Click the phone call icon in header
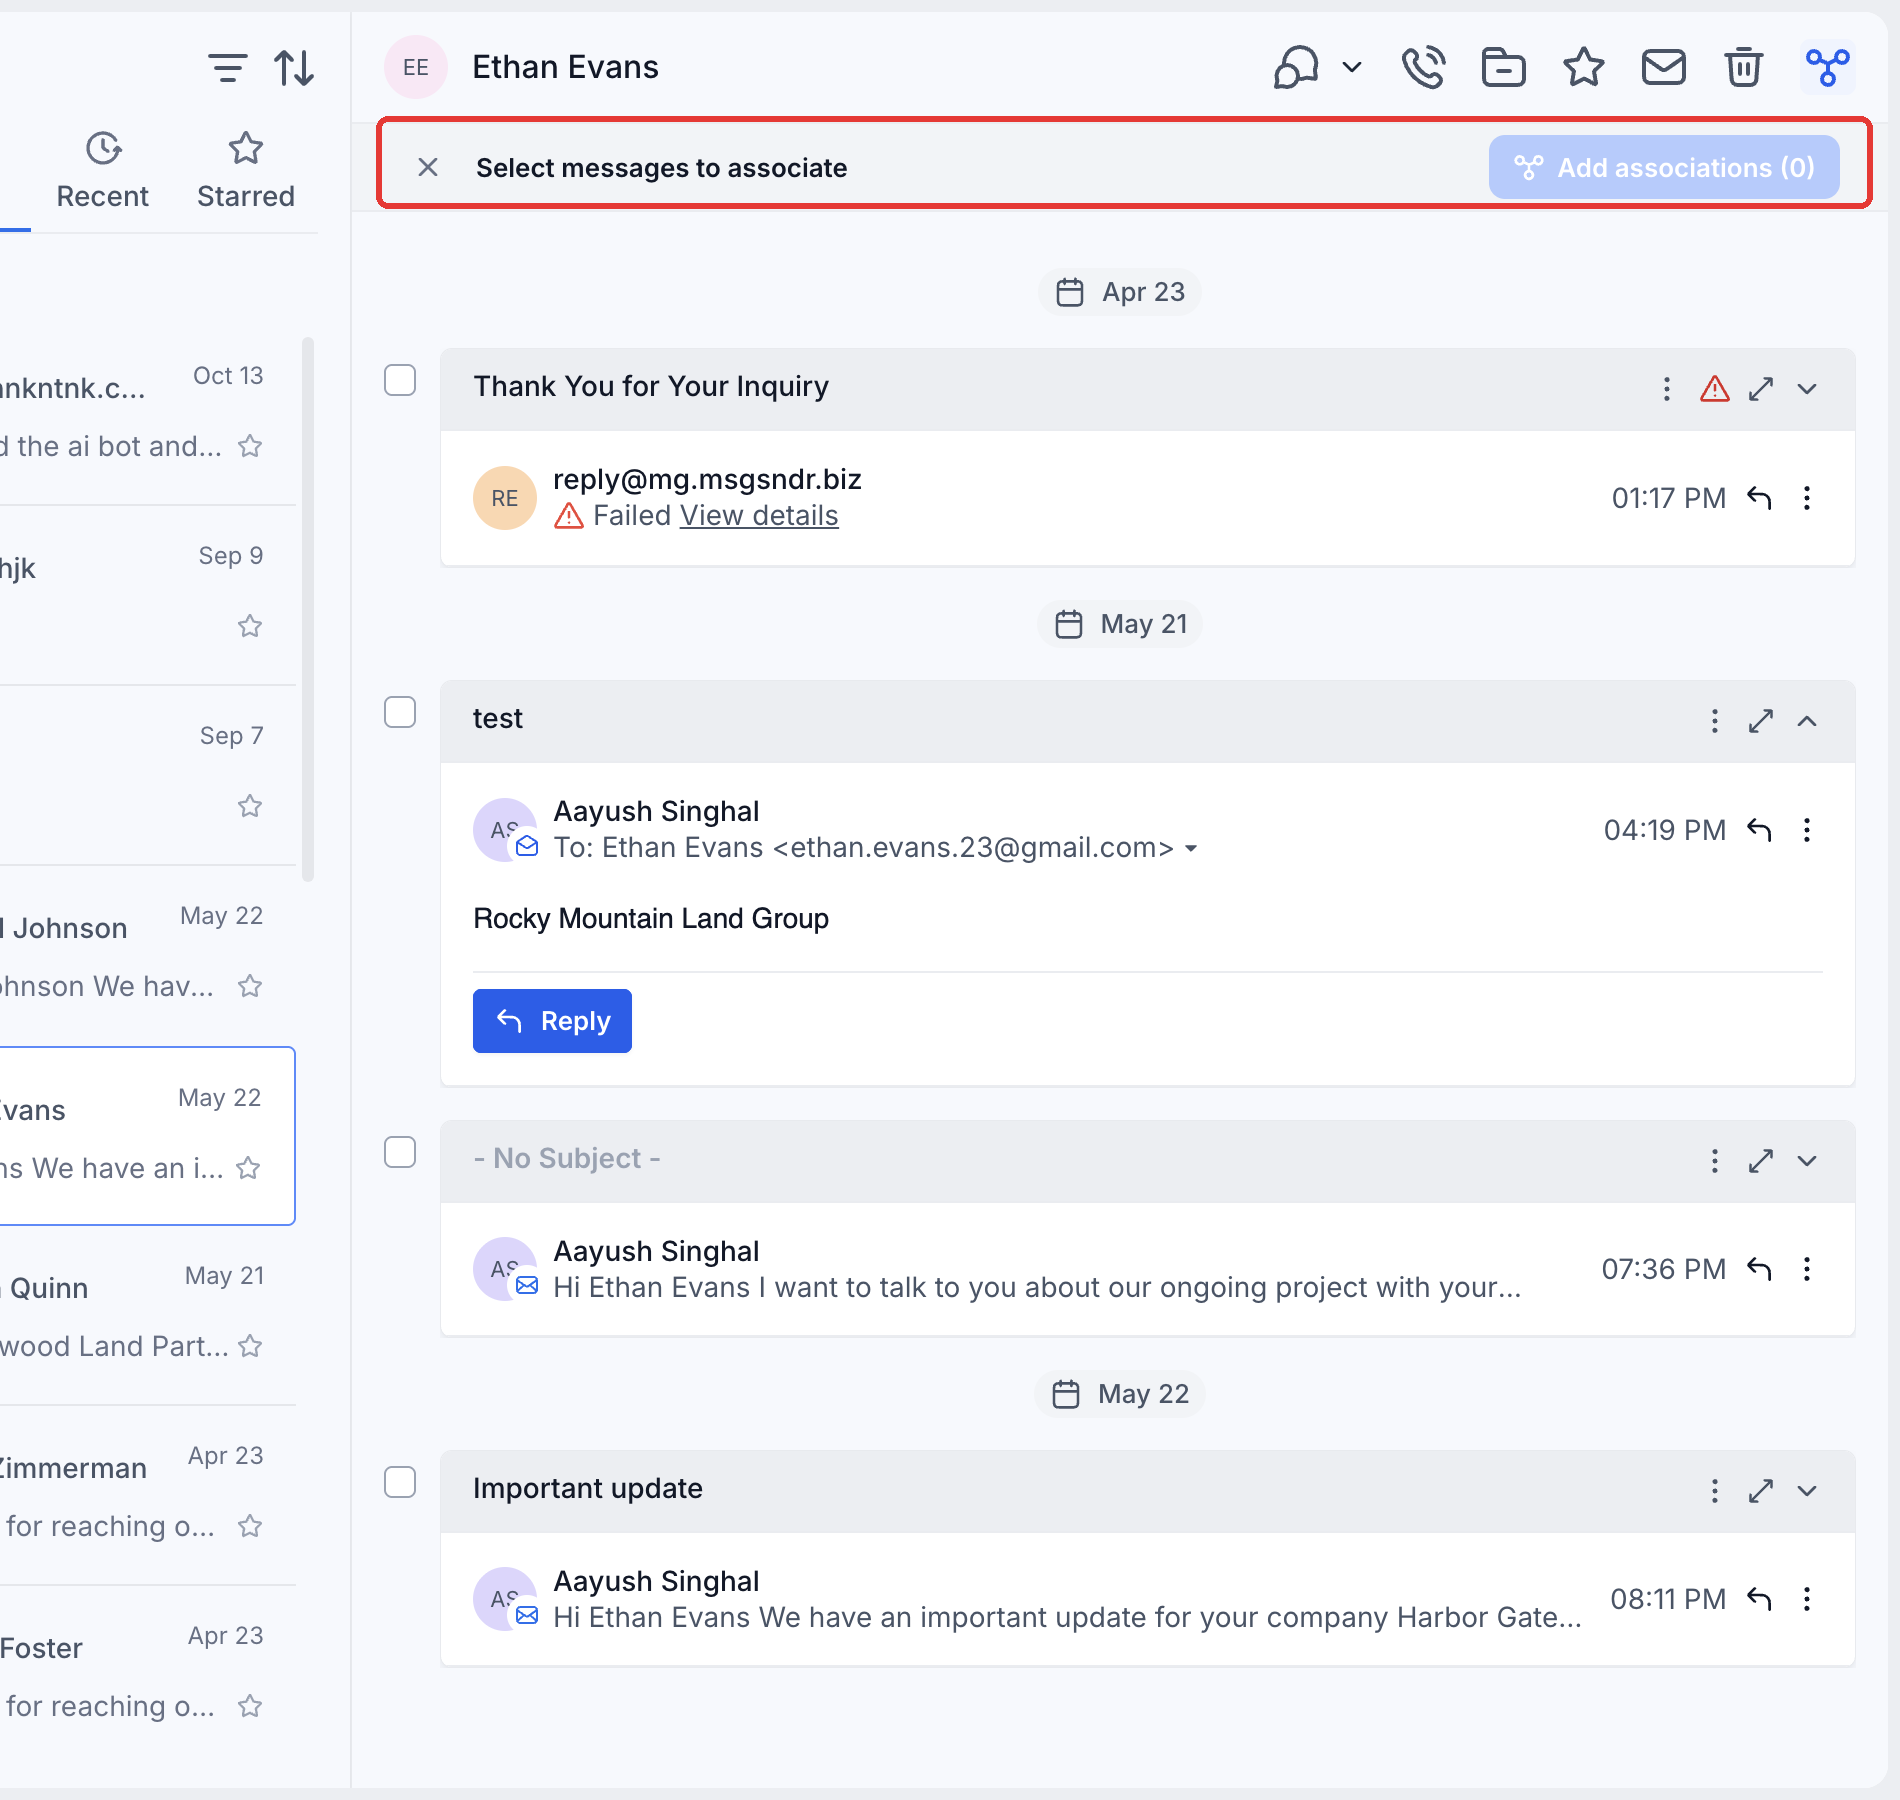This screenshot has height=1800, width=1900. click(1423, 67)
